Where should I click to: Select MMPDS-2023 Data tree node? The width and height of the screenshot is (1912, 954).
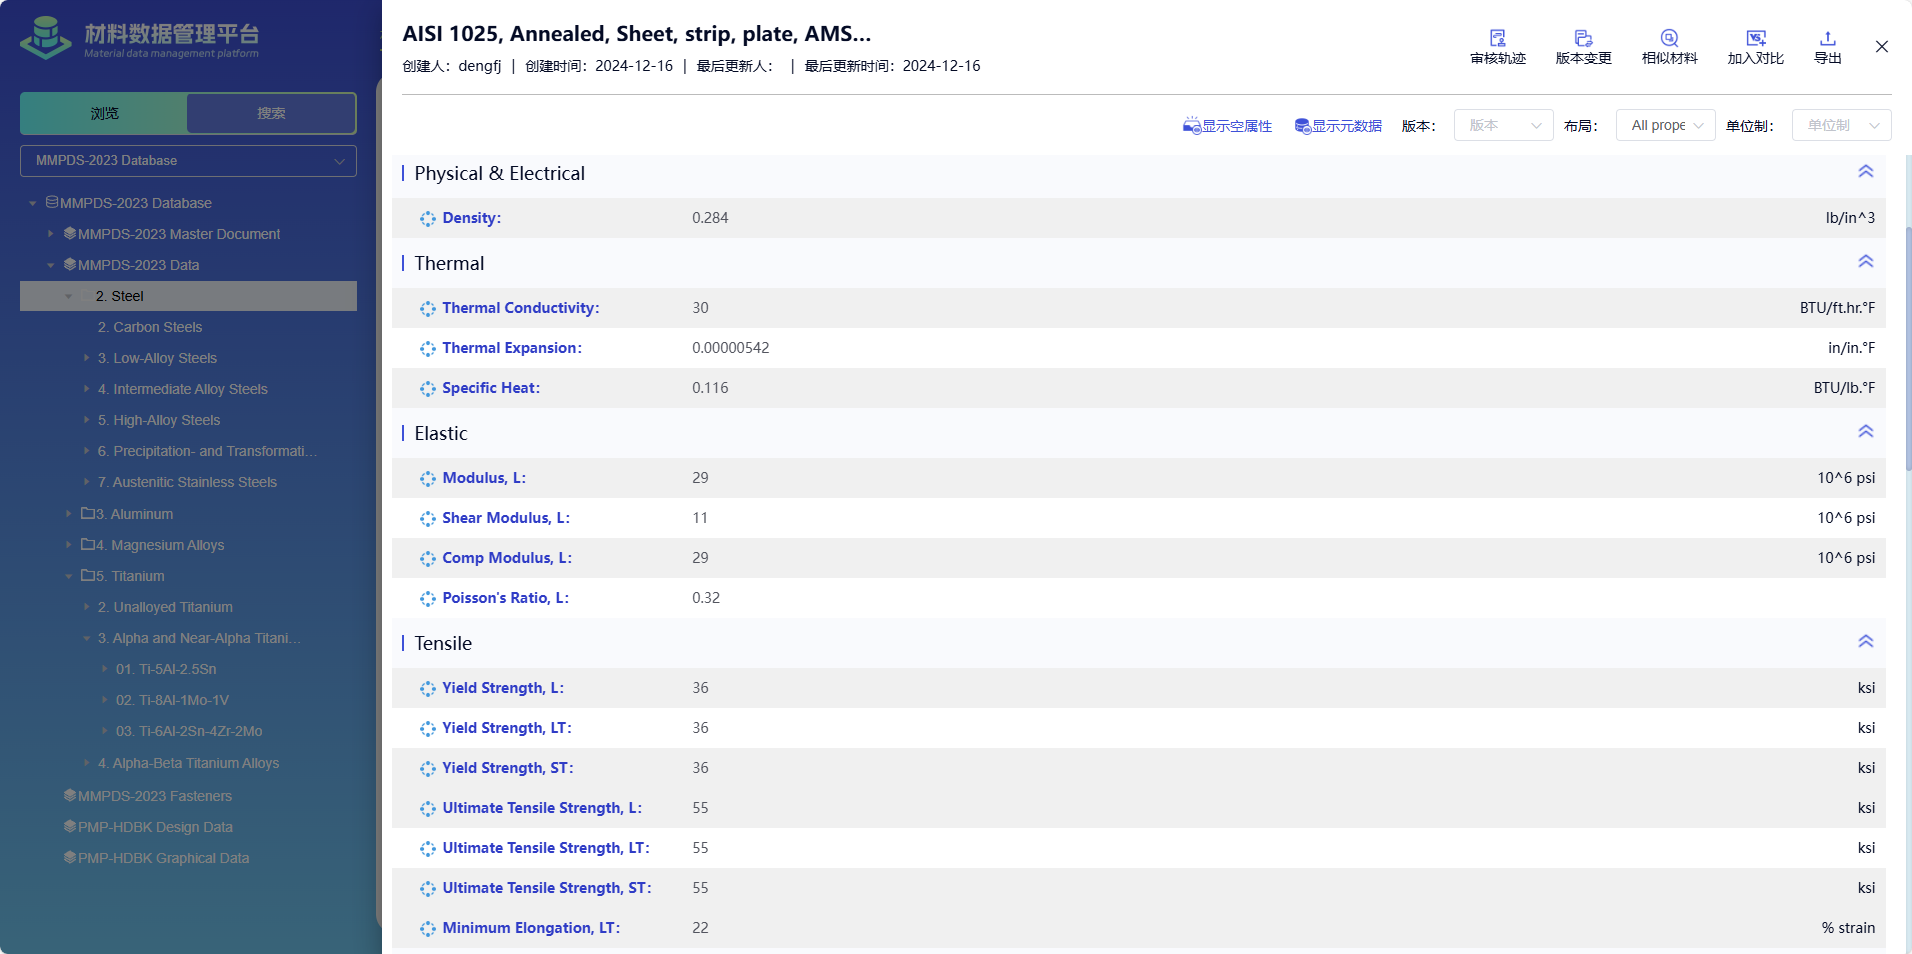coord(138,265)
